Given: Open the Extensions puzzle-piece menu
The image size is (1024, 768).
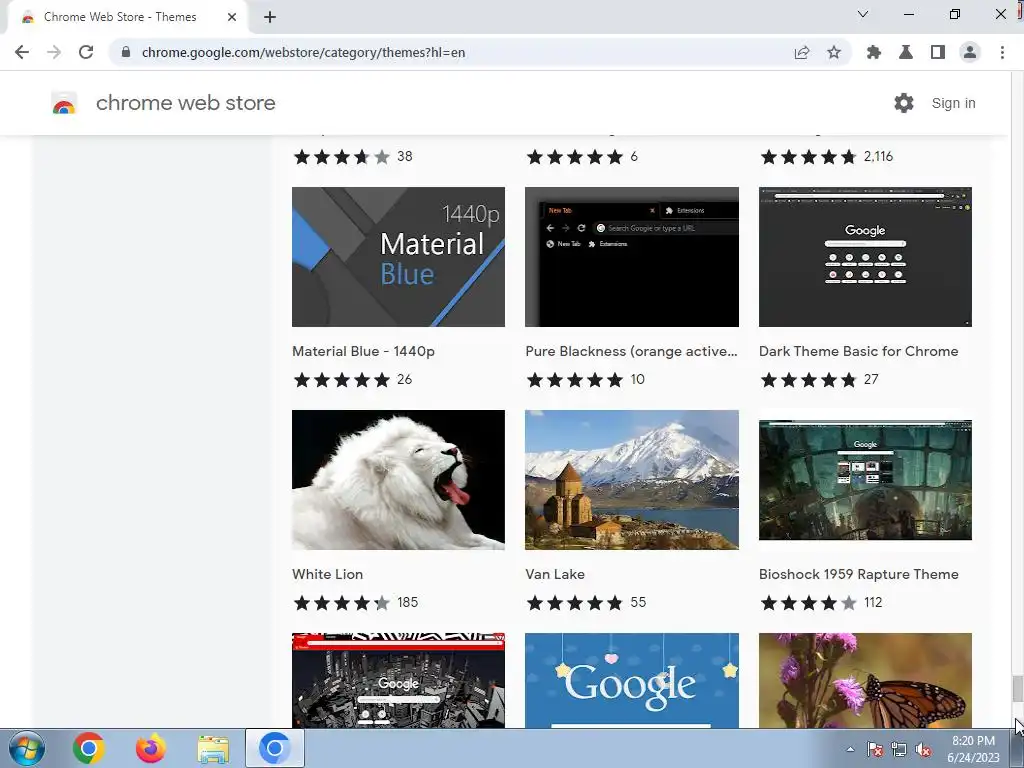Looking at the screenshot, I should [874, 52].
